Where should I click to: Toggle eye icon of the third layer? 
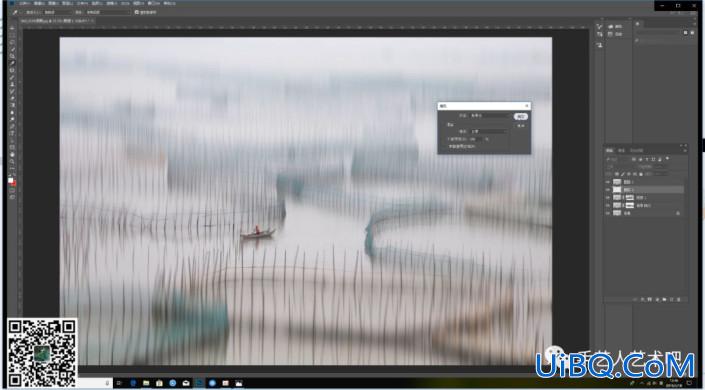607,197
